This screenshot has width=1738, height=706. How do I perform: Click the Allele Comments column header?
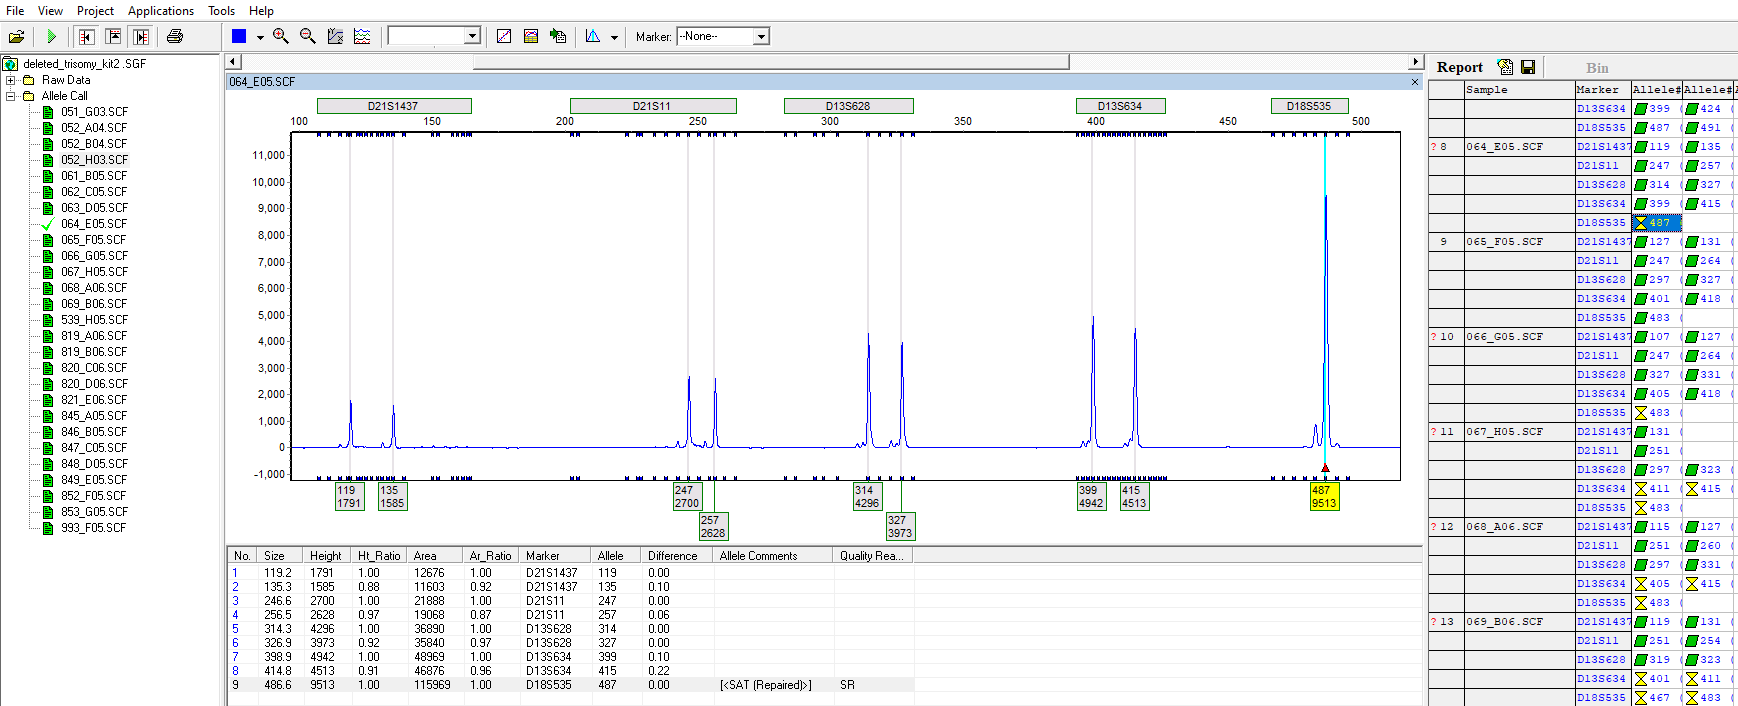[773, 556]
